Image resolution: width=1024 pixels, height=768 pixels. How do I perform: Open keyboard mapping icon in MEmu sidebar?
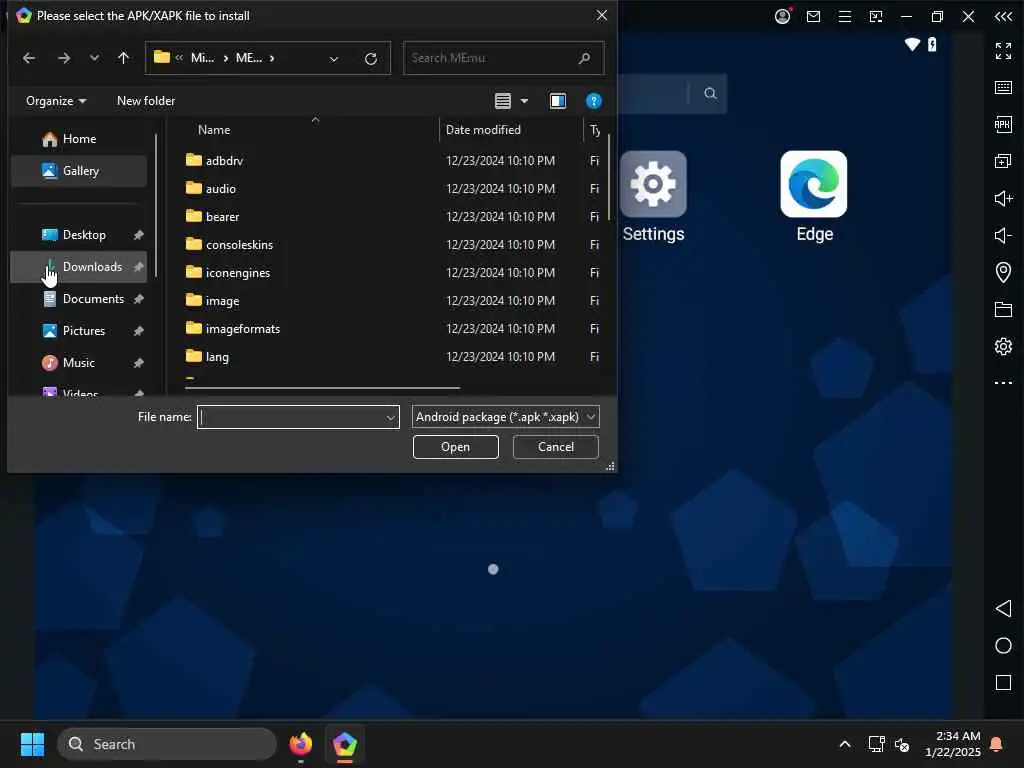[x=1003, y=88]
